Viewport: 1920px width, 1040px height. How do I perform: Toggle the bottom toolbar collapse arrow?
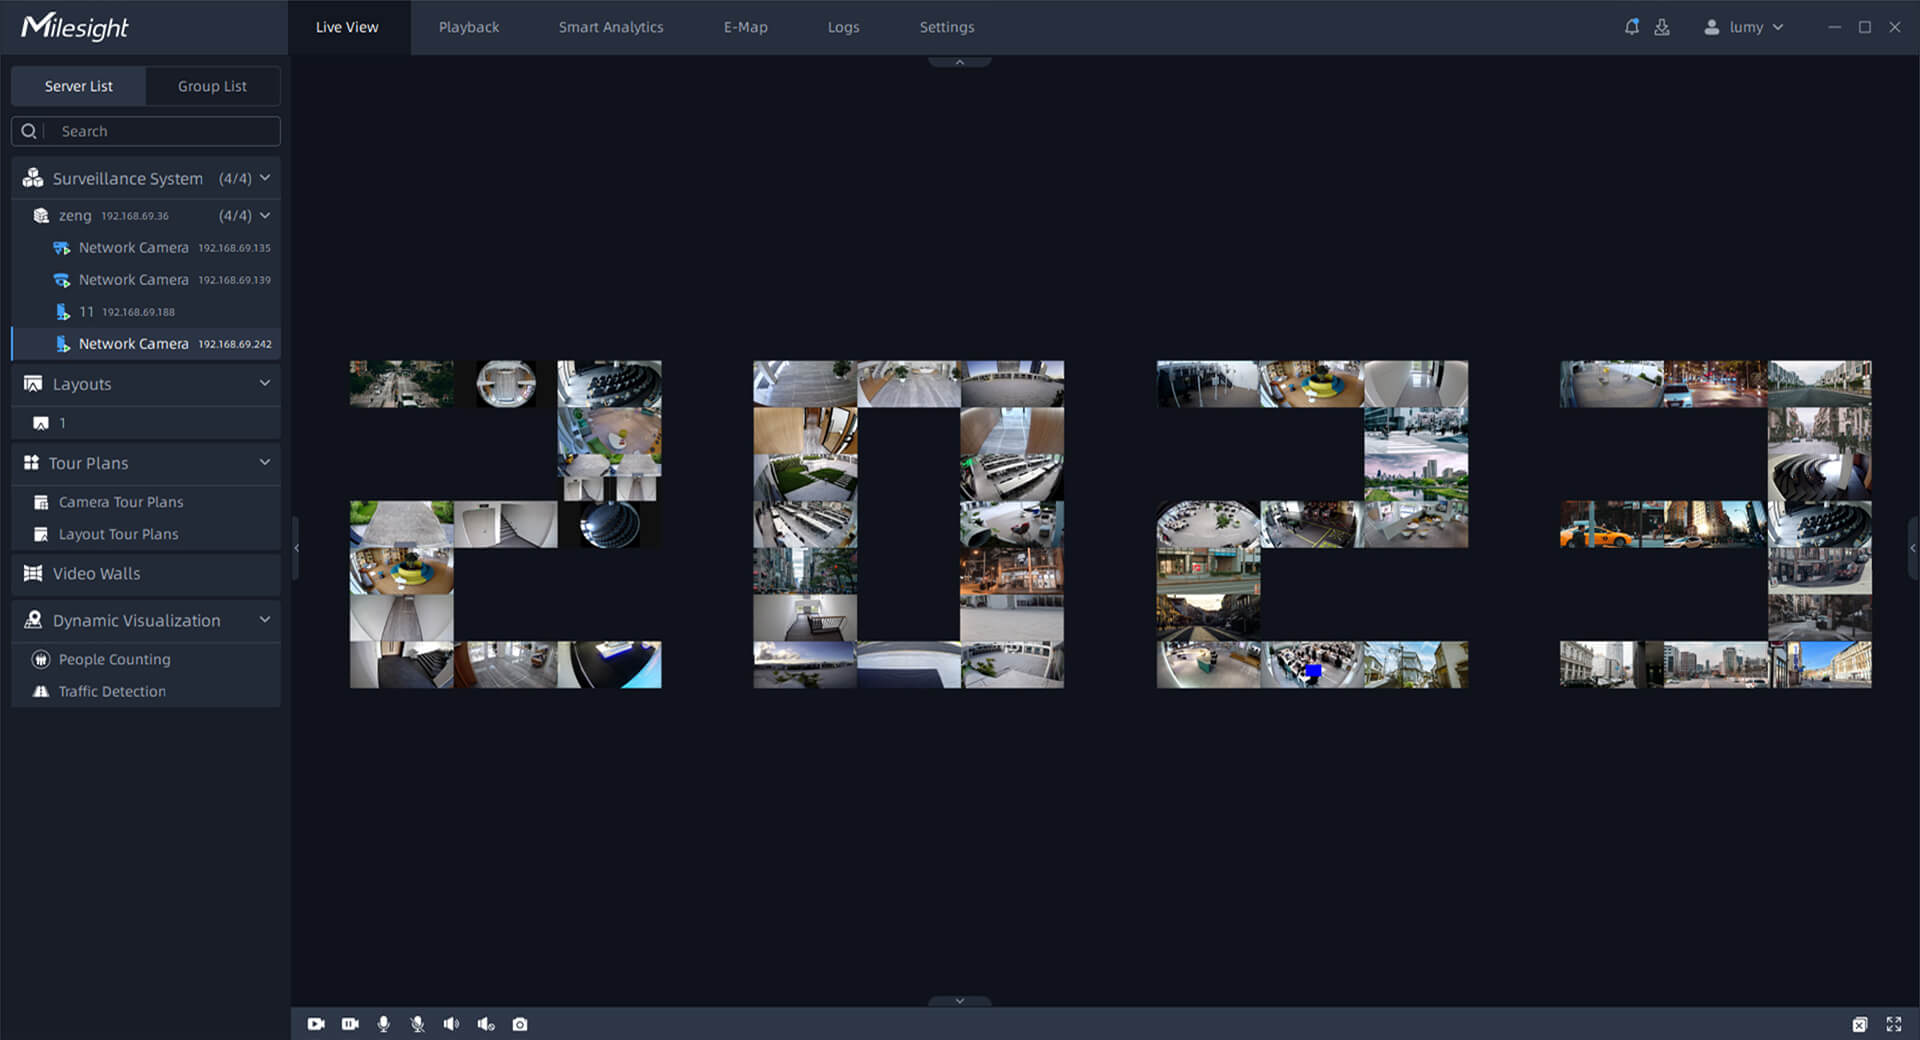959,1001
